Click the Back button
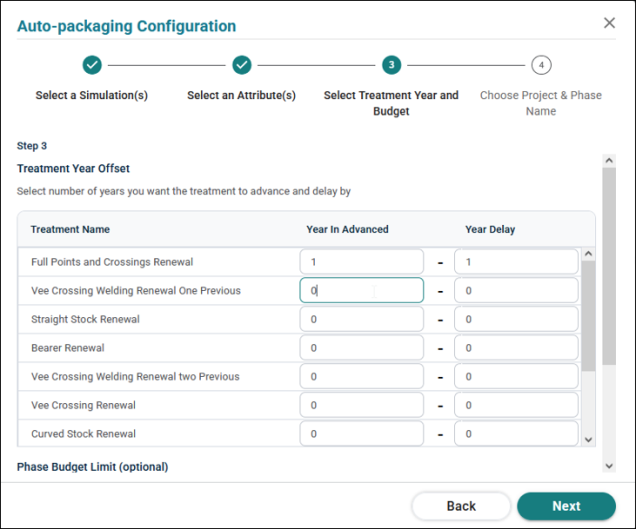636x529 pixels. point(461,506)
